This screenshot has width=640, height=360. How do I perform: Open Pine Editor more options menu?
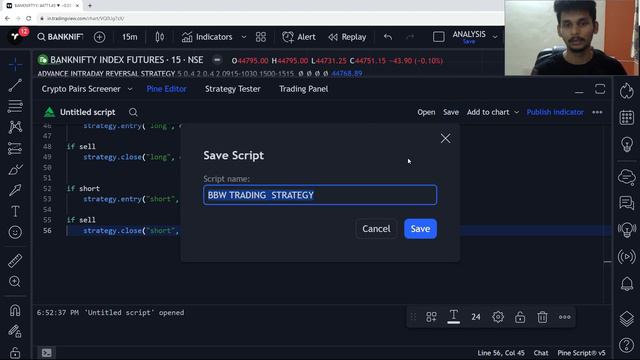597,112
